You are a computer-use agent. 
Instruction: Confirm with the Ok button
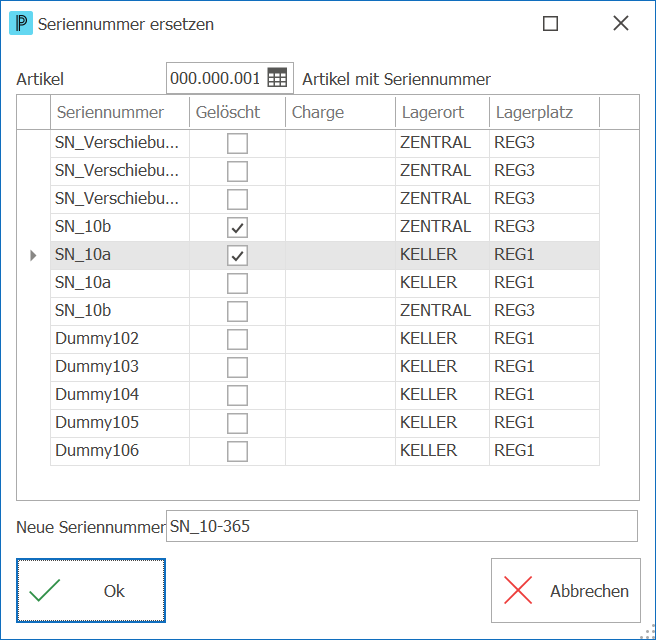91,591
